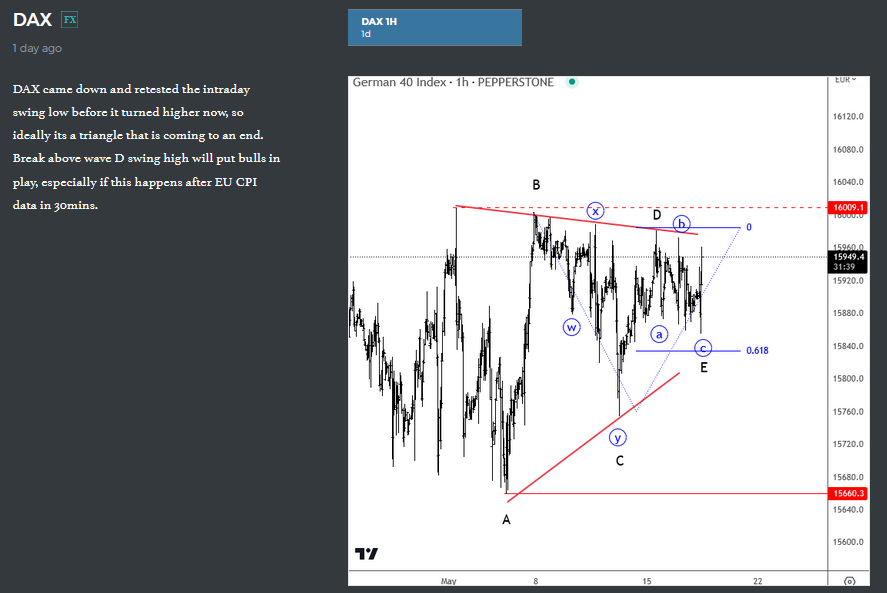
Task: Click the red 16009.1 price label
Action: [849, 207]
